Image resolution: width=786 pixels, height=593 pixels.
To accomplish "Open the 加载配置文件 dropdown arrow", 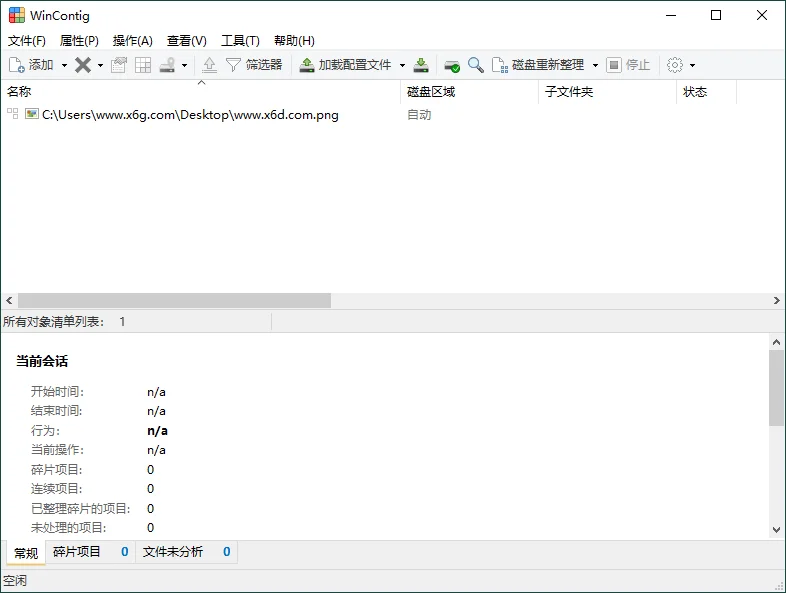I will point(402,66).
